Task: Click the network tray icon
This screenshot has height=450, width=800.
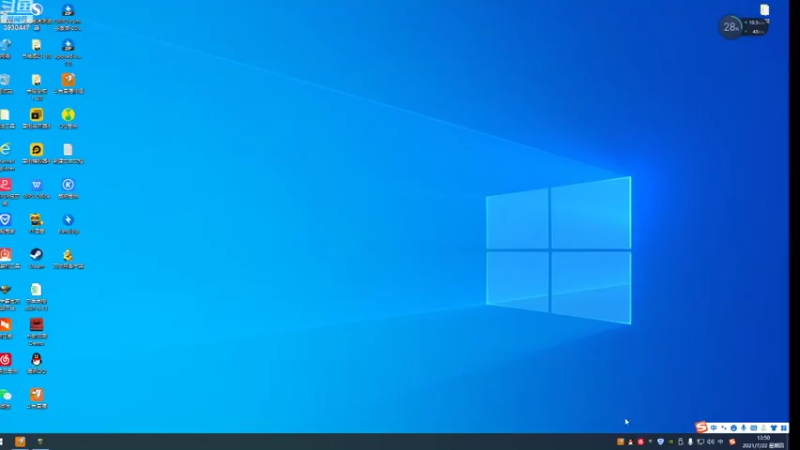Action: (x=701, y=442)
